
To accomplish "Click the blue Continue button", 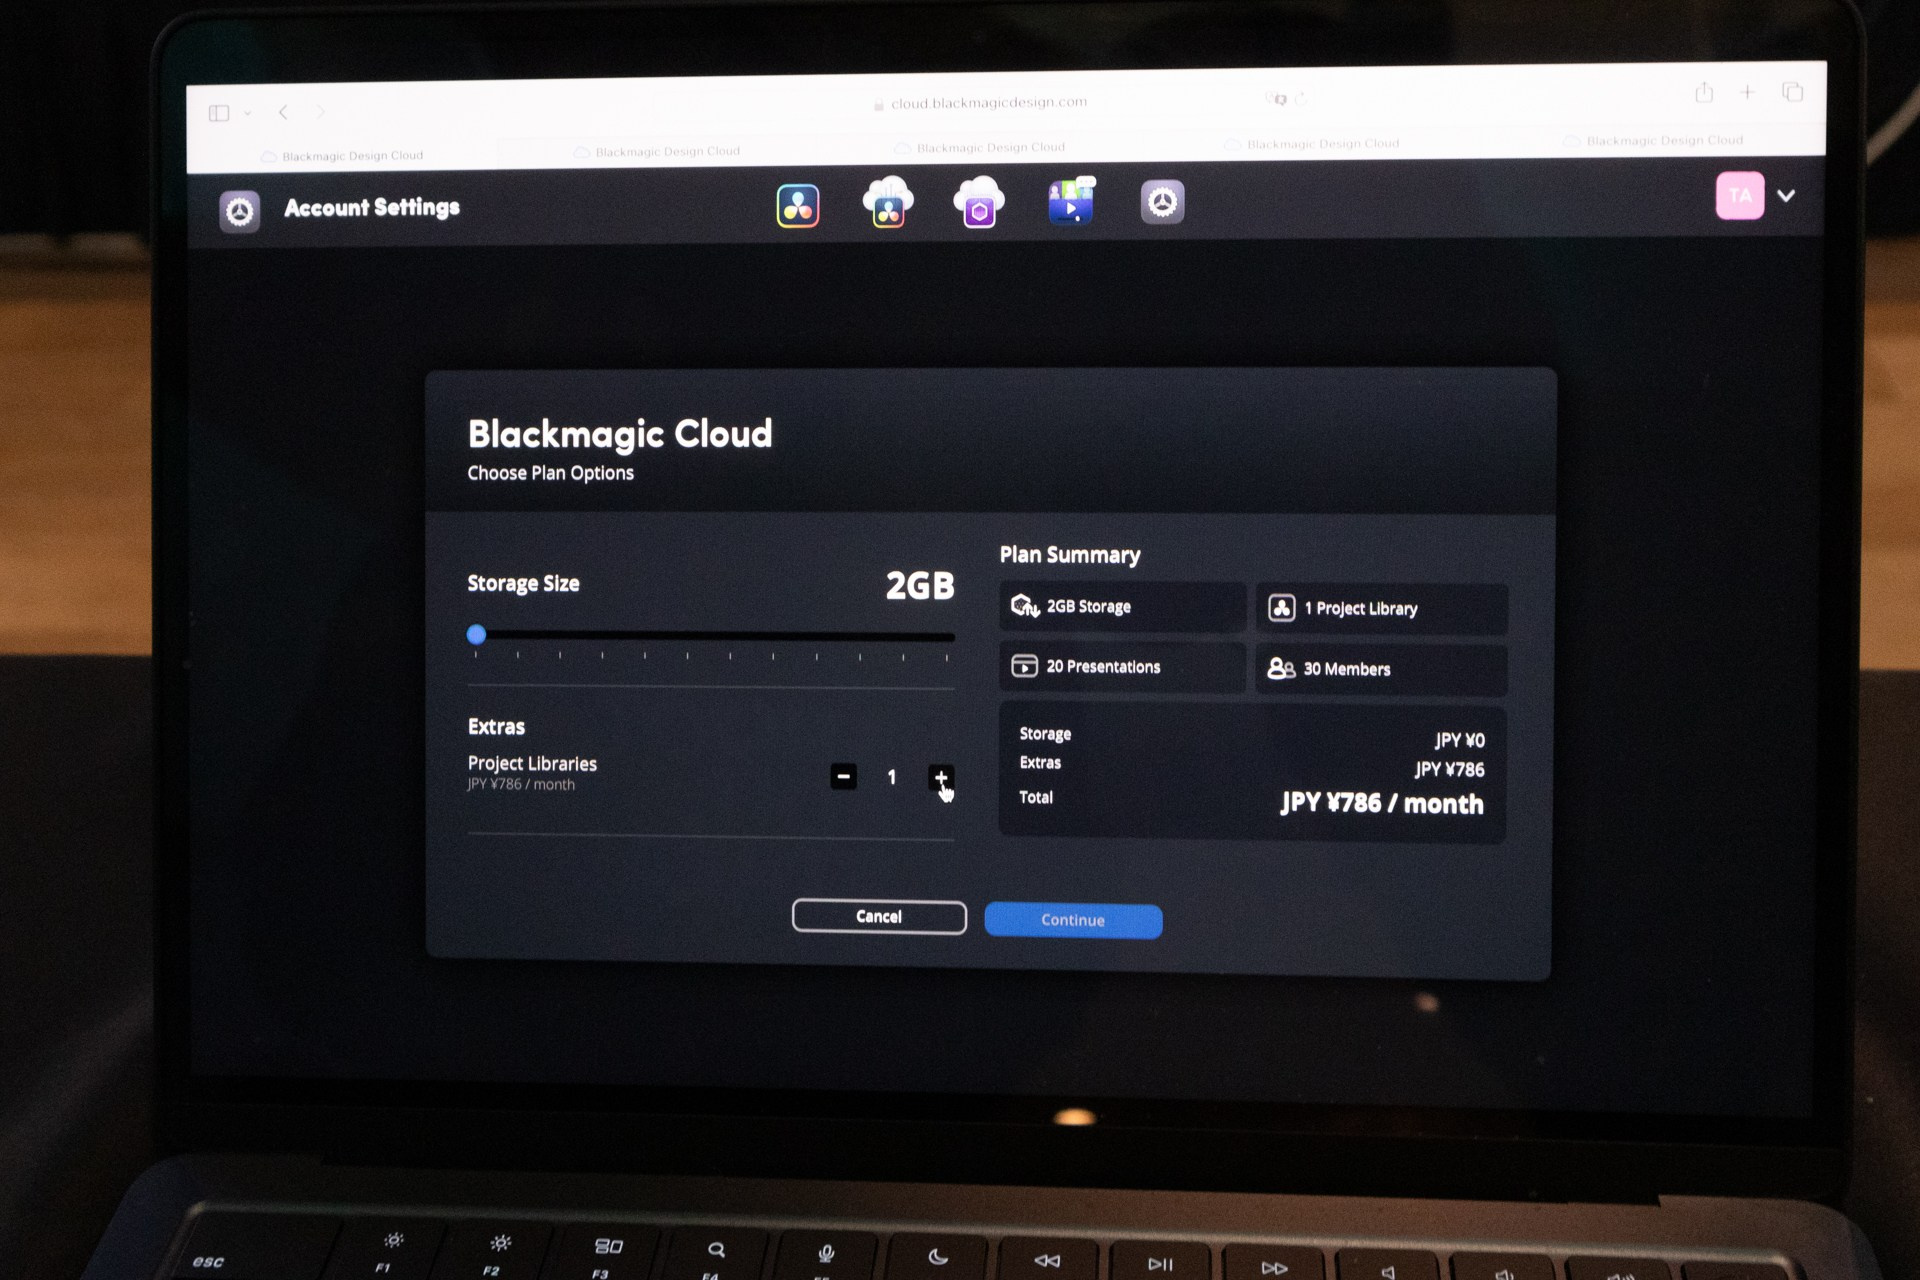I will (x=1072, y=920).
